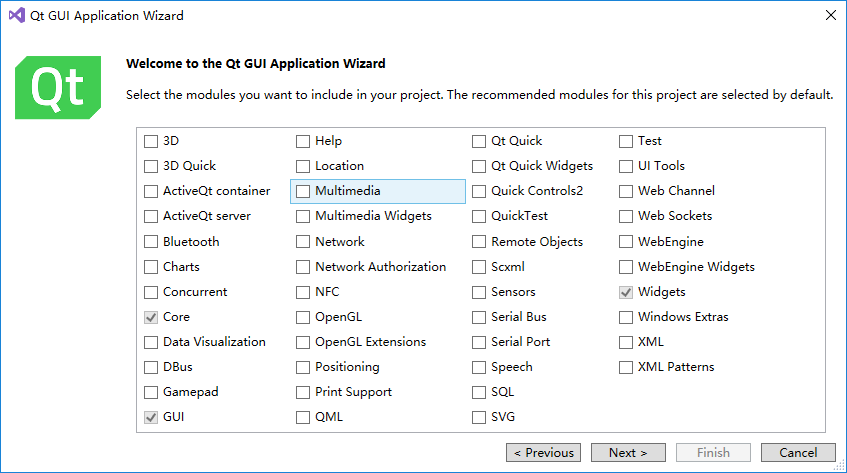This screenshot has width=847, height=473.
Task: Enable the SVG module checkbox
Action: (479, 417)
